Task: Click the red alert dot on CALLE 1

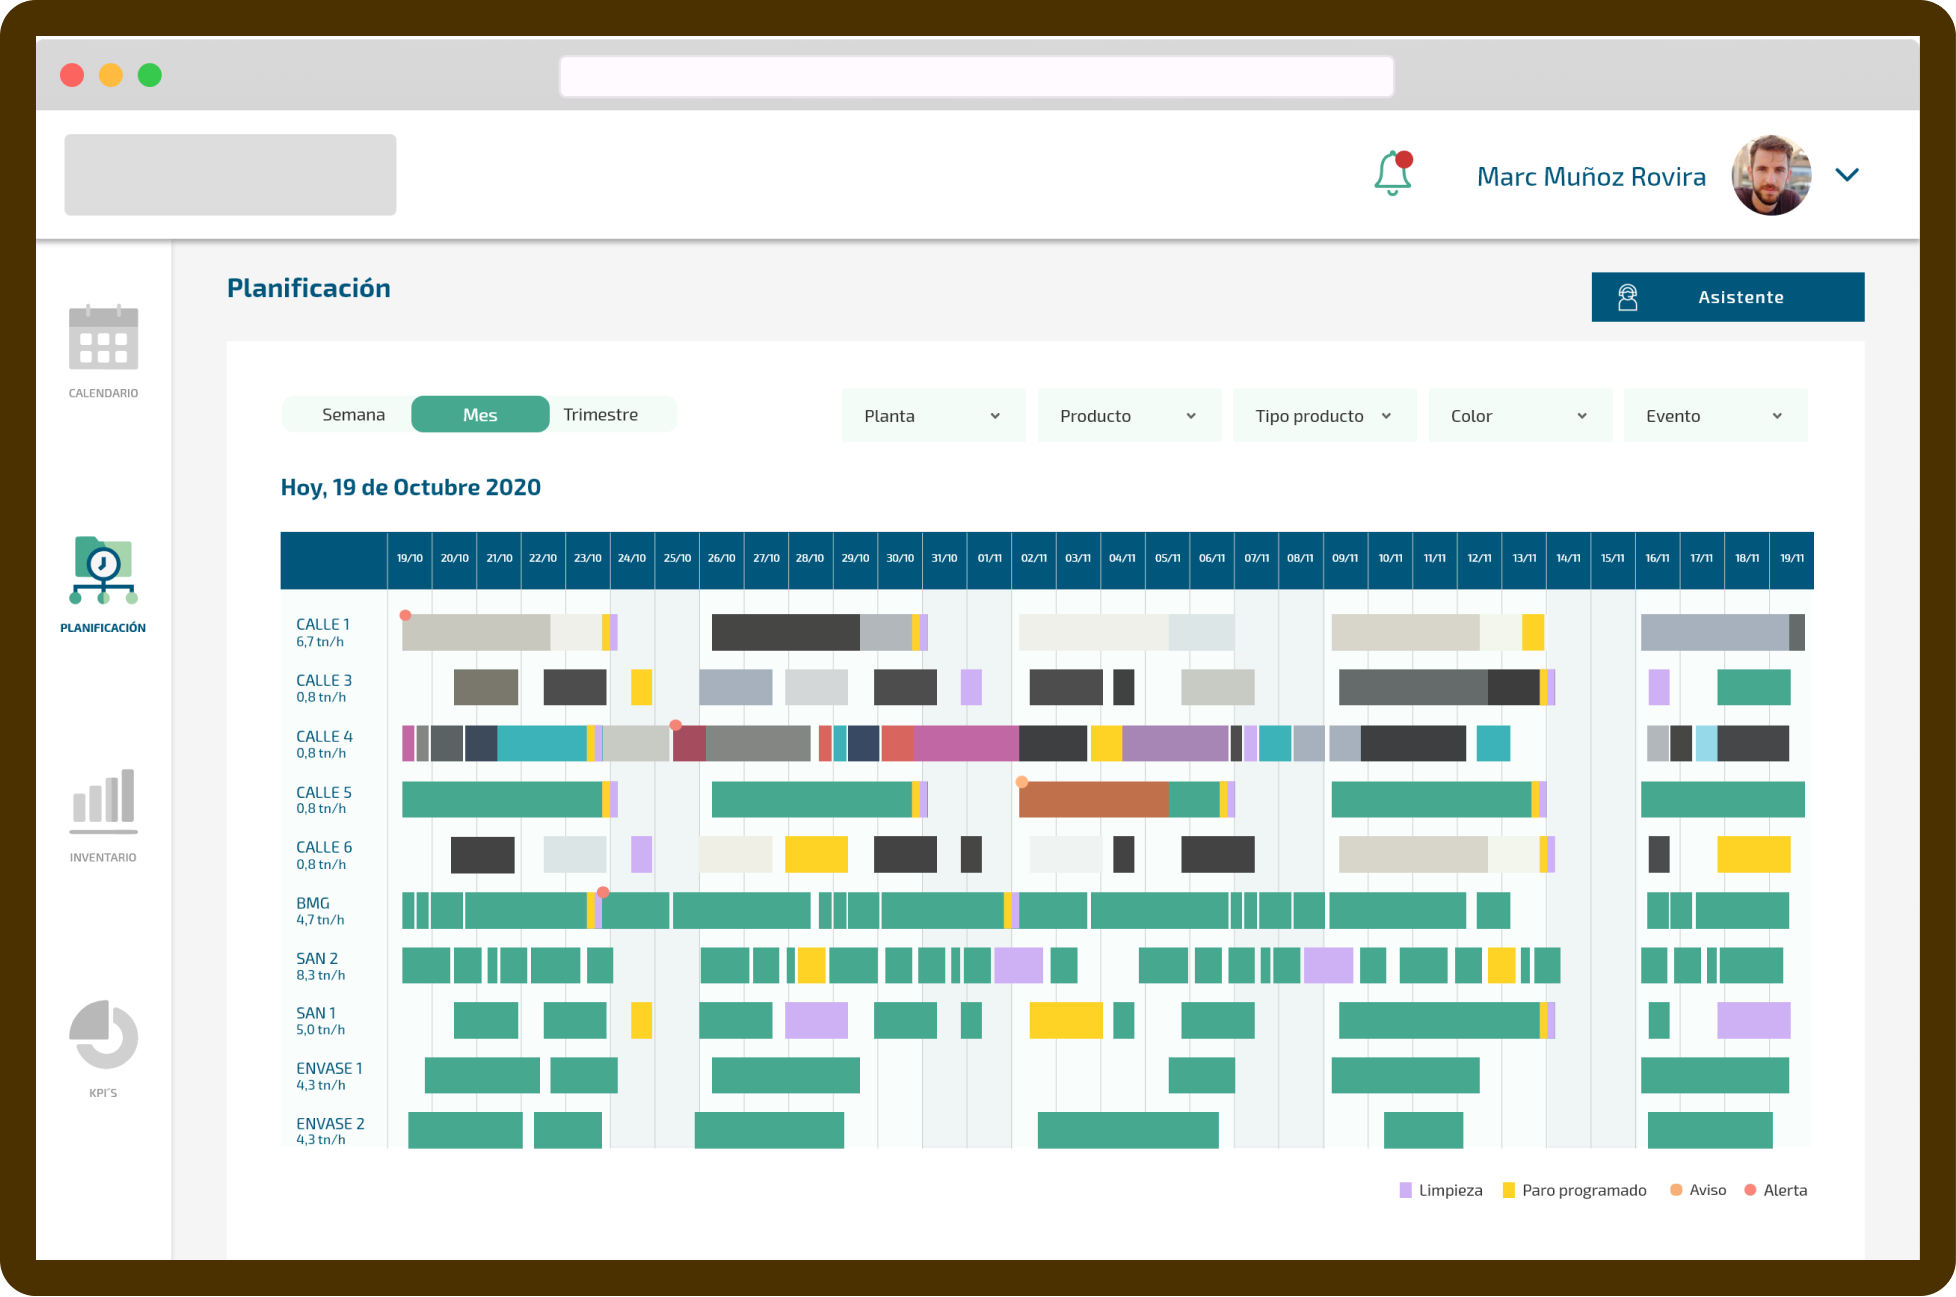Action: tap(405, 615)
